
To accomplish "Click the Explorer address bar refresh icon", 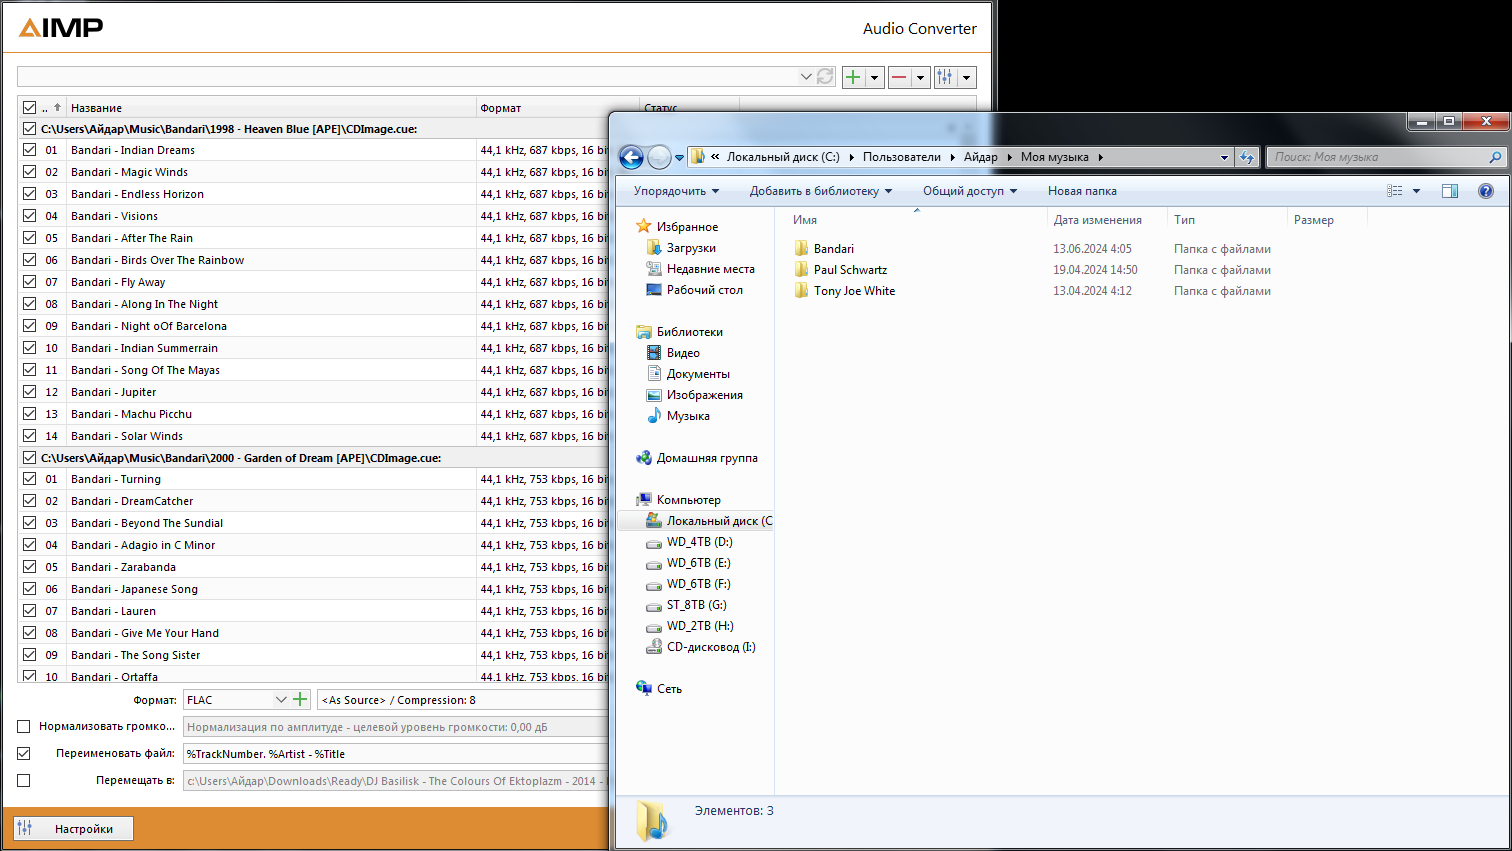I will [x=1247, y=157].
